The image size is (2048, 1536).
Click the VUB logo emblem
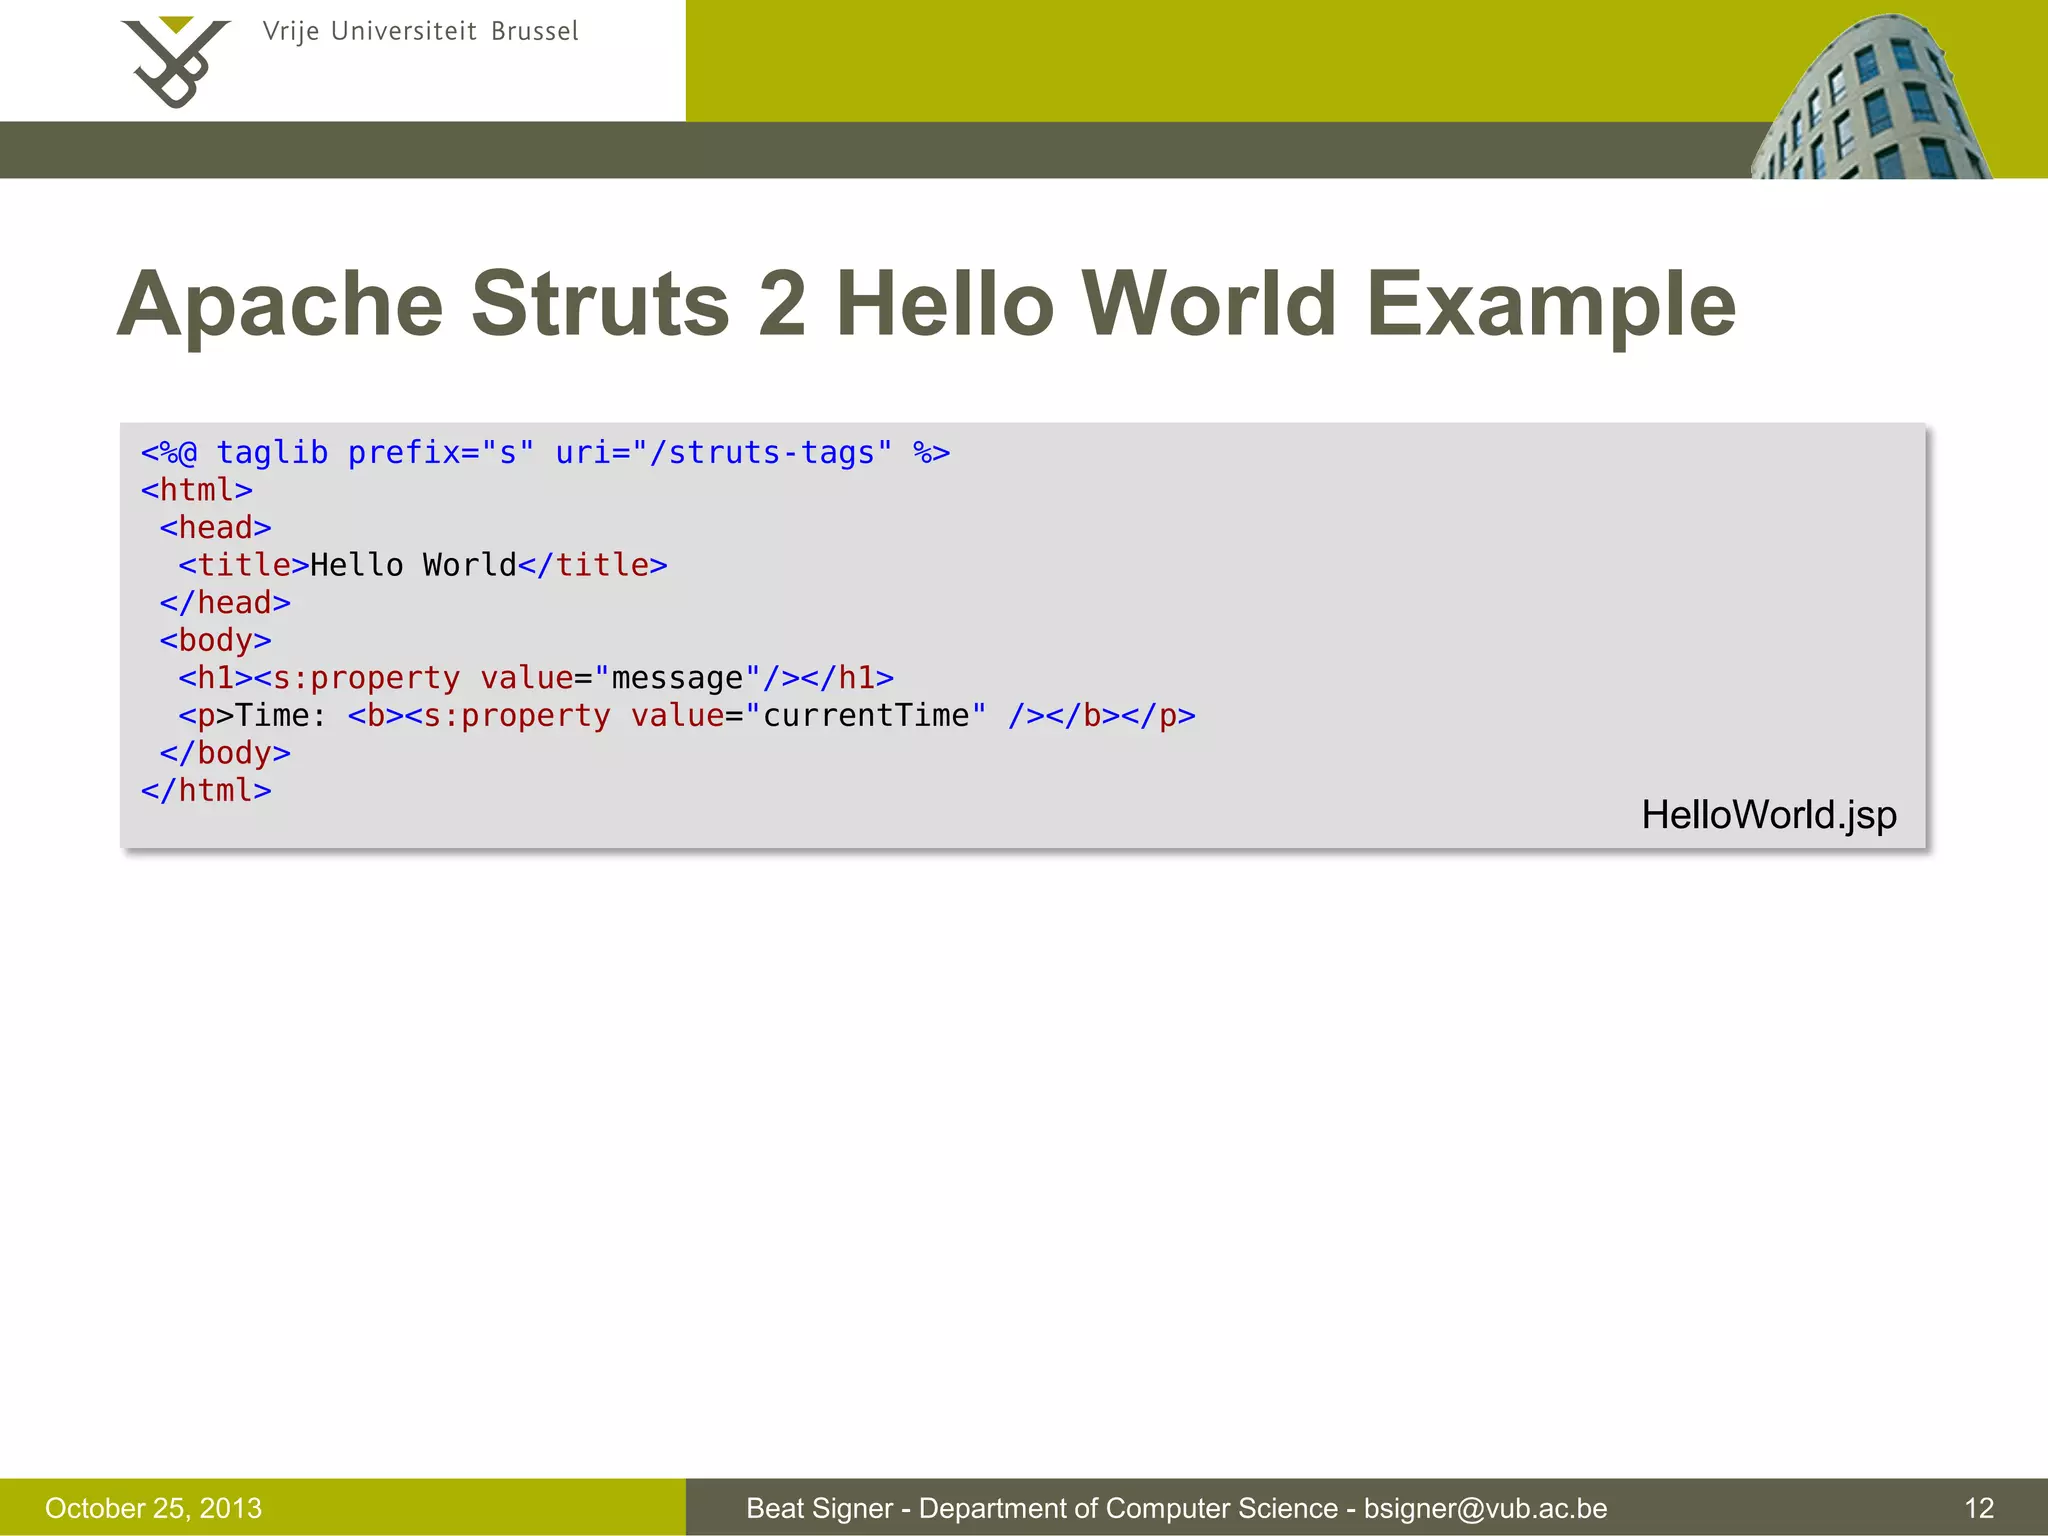pos(176,61)
